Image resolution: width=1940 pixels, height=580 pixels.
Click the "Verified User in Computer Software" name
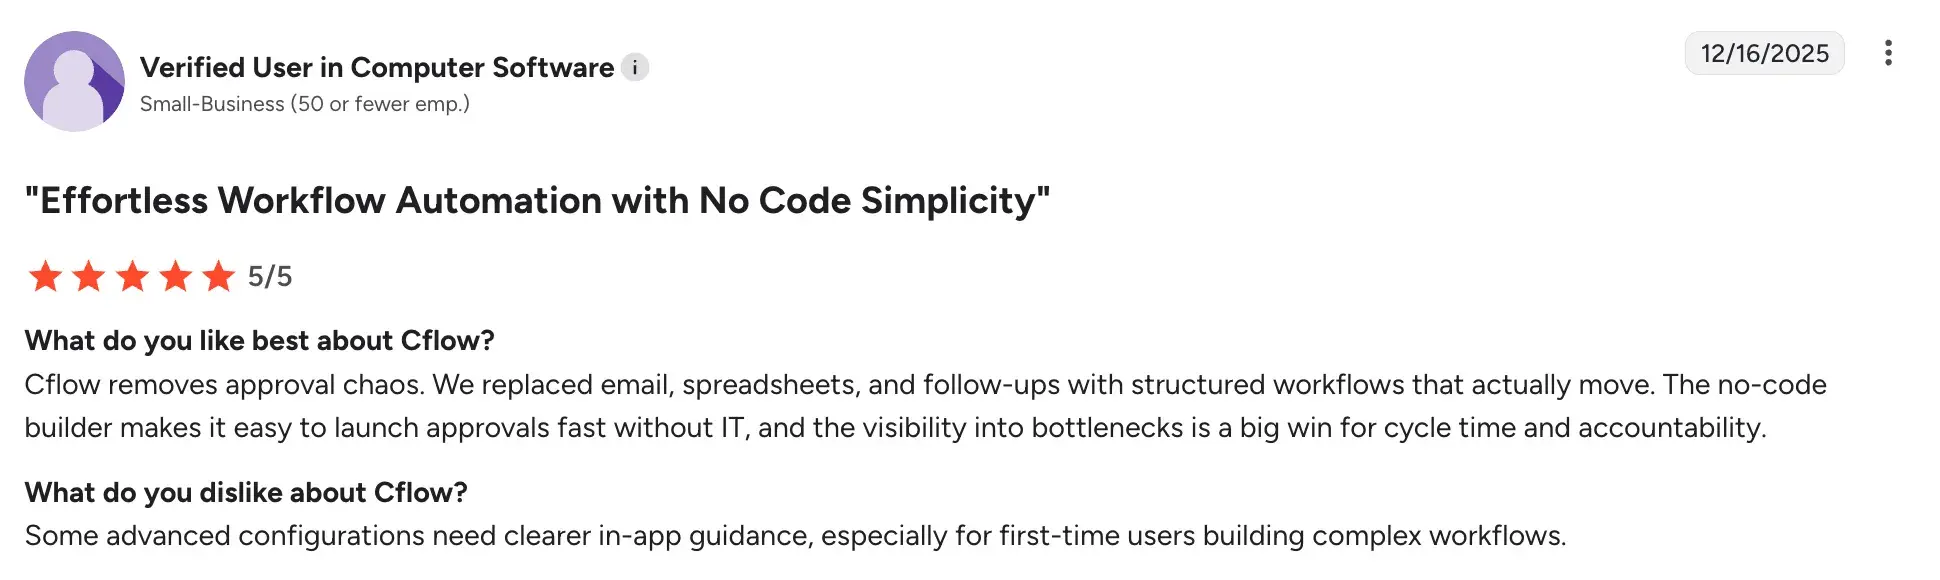(x=377, y=67)
